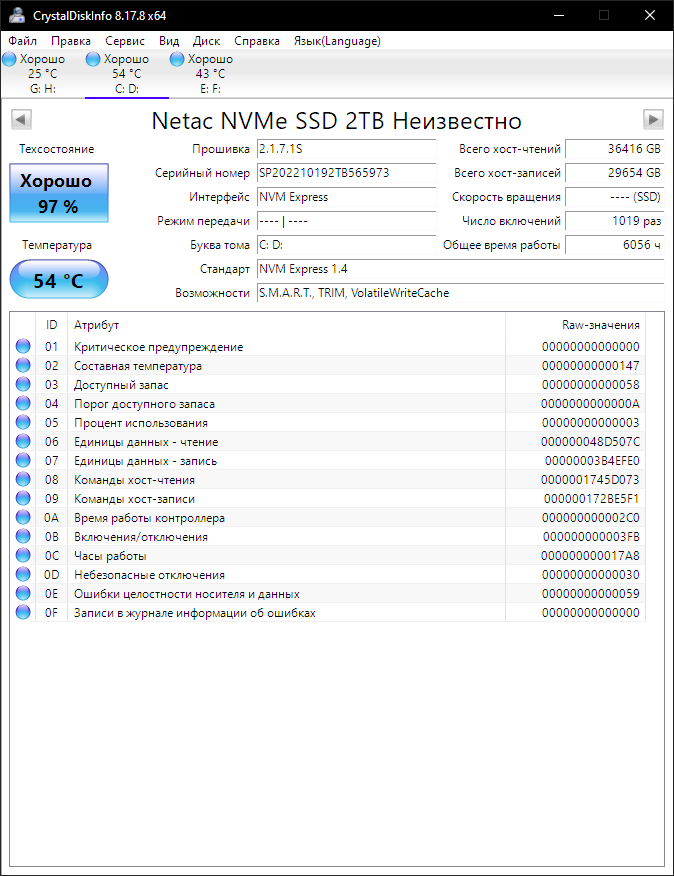Click the Прошивка field showing 2.1.7.1S
This screenshot has height=876, width=674.
tap(347, 149)
